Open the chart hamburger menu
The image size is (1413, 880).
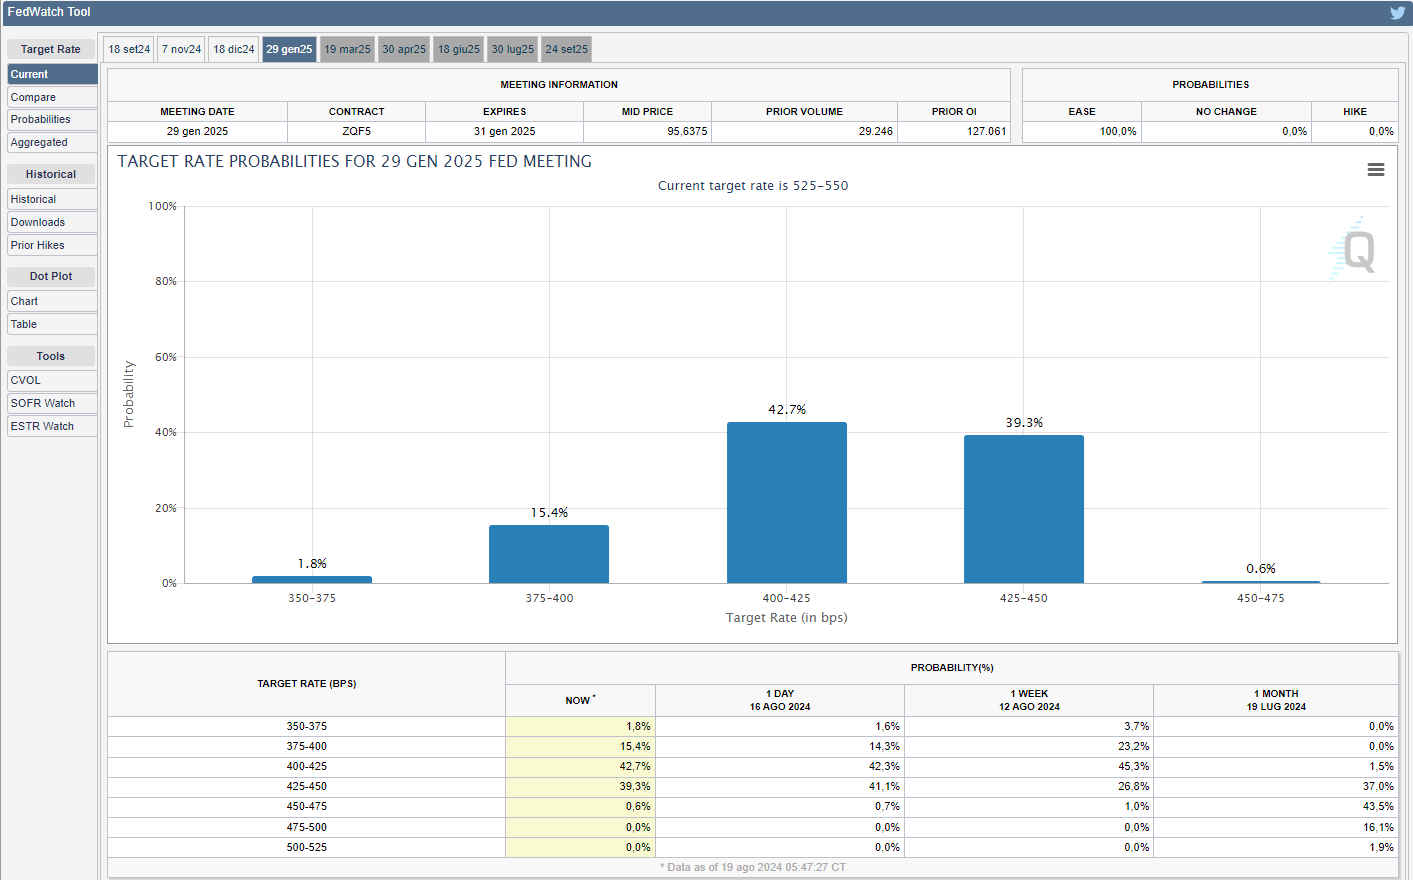coord(1375,170)
